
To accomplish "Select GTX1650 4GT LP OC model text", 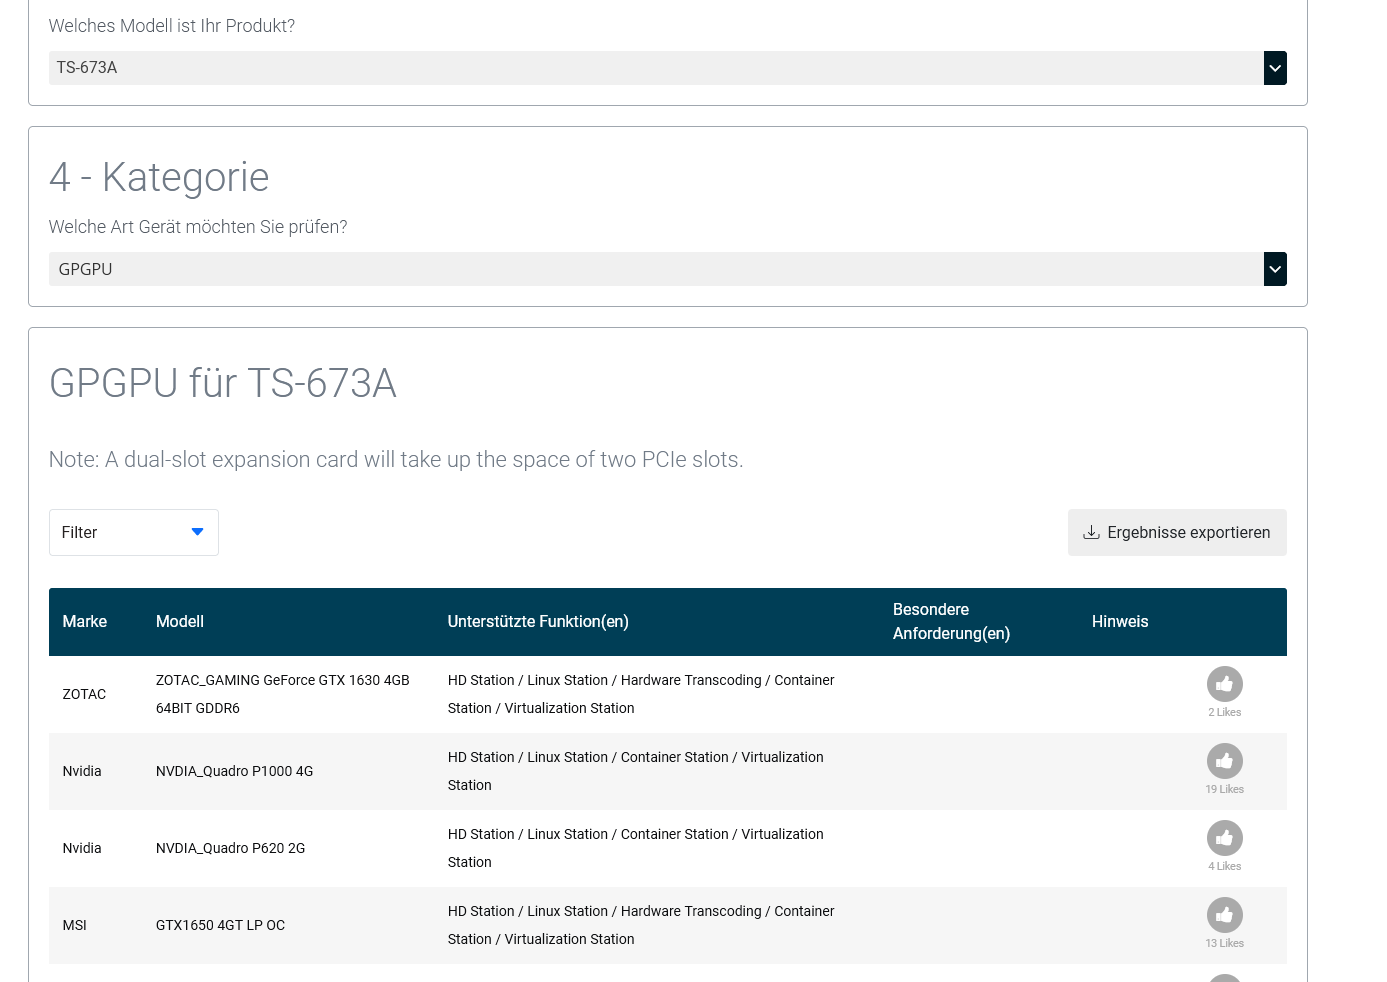I will coord(220,925).
